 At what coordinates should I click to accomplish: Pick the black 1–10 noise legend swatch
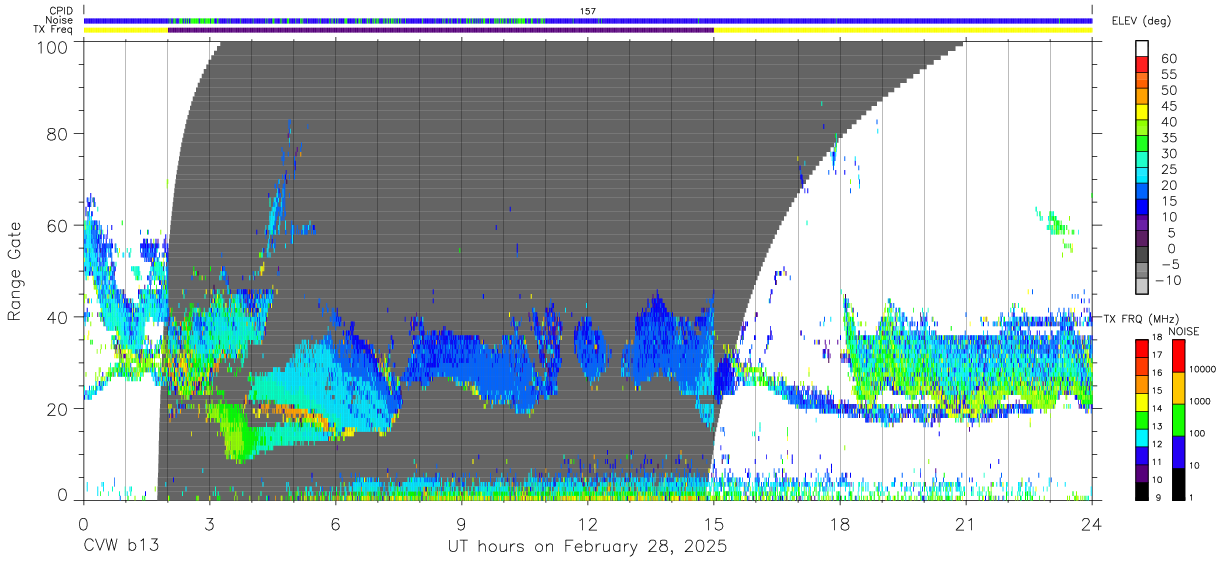1177,483
